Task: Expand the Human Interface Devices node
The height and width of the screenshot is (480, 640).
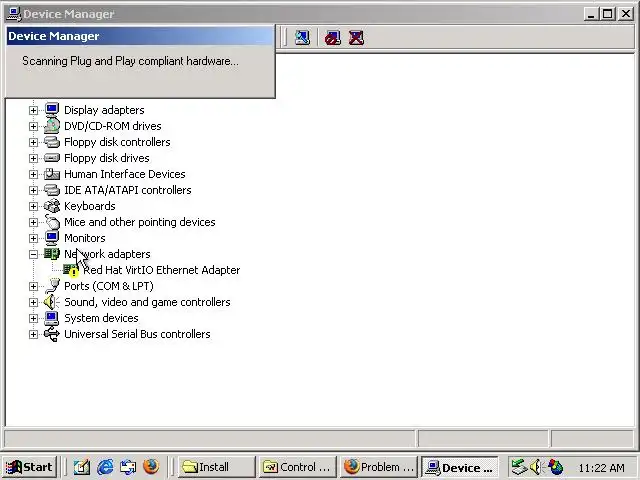Action: click(33, 174)
